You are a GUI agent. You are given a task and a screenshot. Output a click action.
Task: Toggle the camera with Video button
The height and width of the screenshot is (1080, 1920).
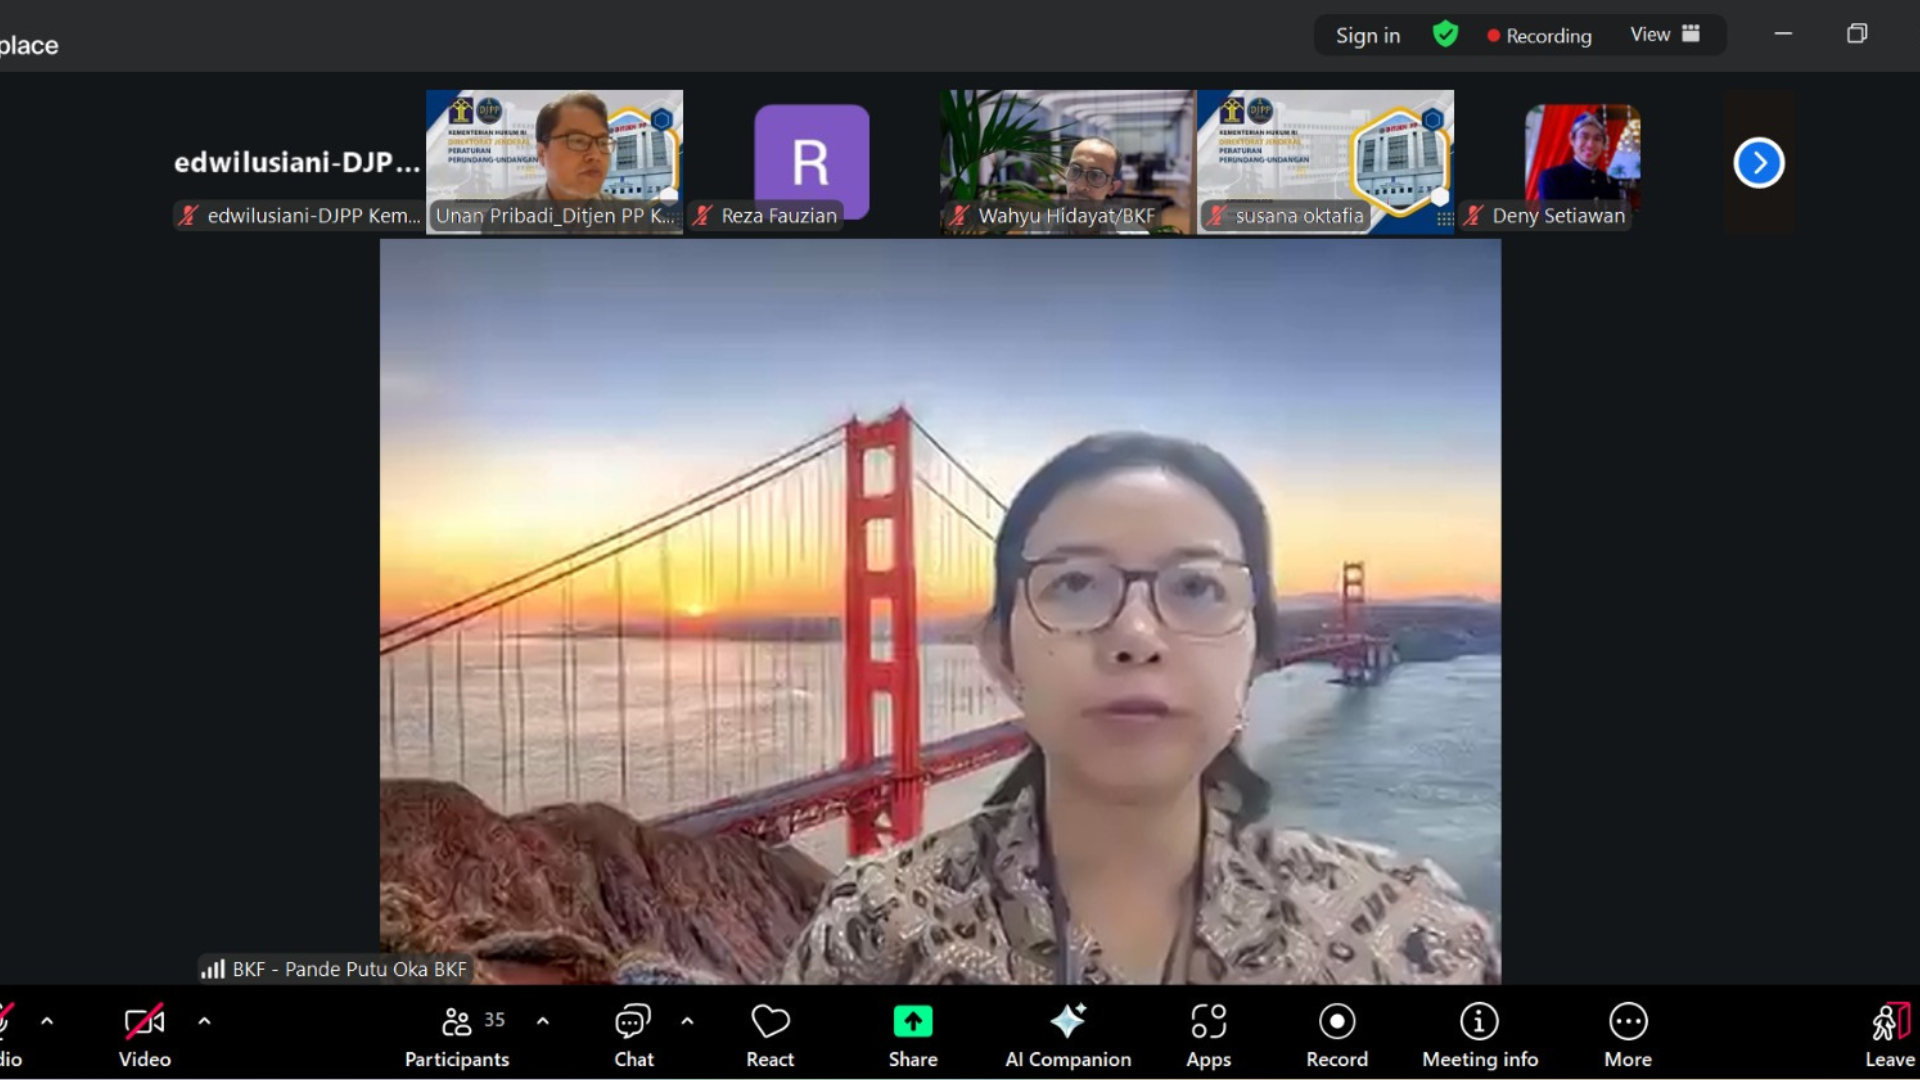pyautogui.click(x=145, y=1022)
